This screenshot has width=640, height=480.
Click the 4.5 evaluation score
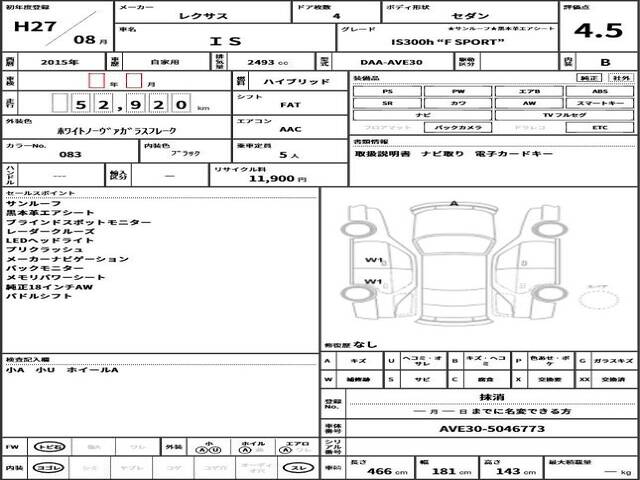(x=609, y=28)
